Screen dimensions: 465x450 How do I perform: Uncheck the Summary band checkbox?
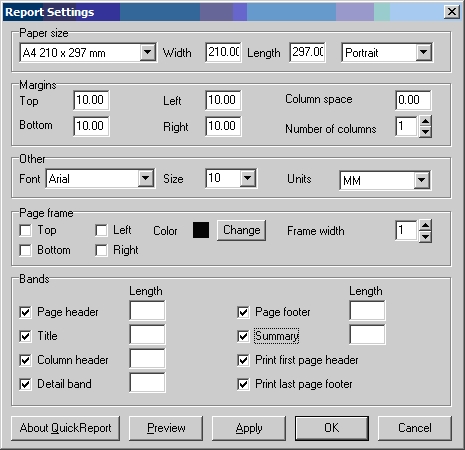tap(243, 336)
